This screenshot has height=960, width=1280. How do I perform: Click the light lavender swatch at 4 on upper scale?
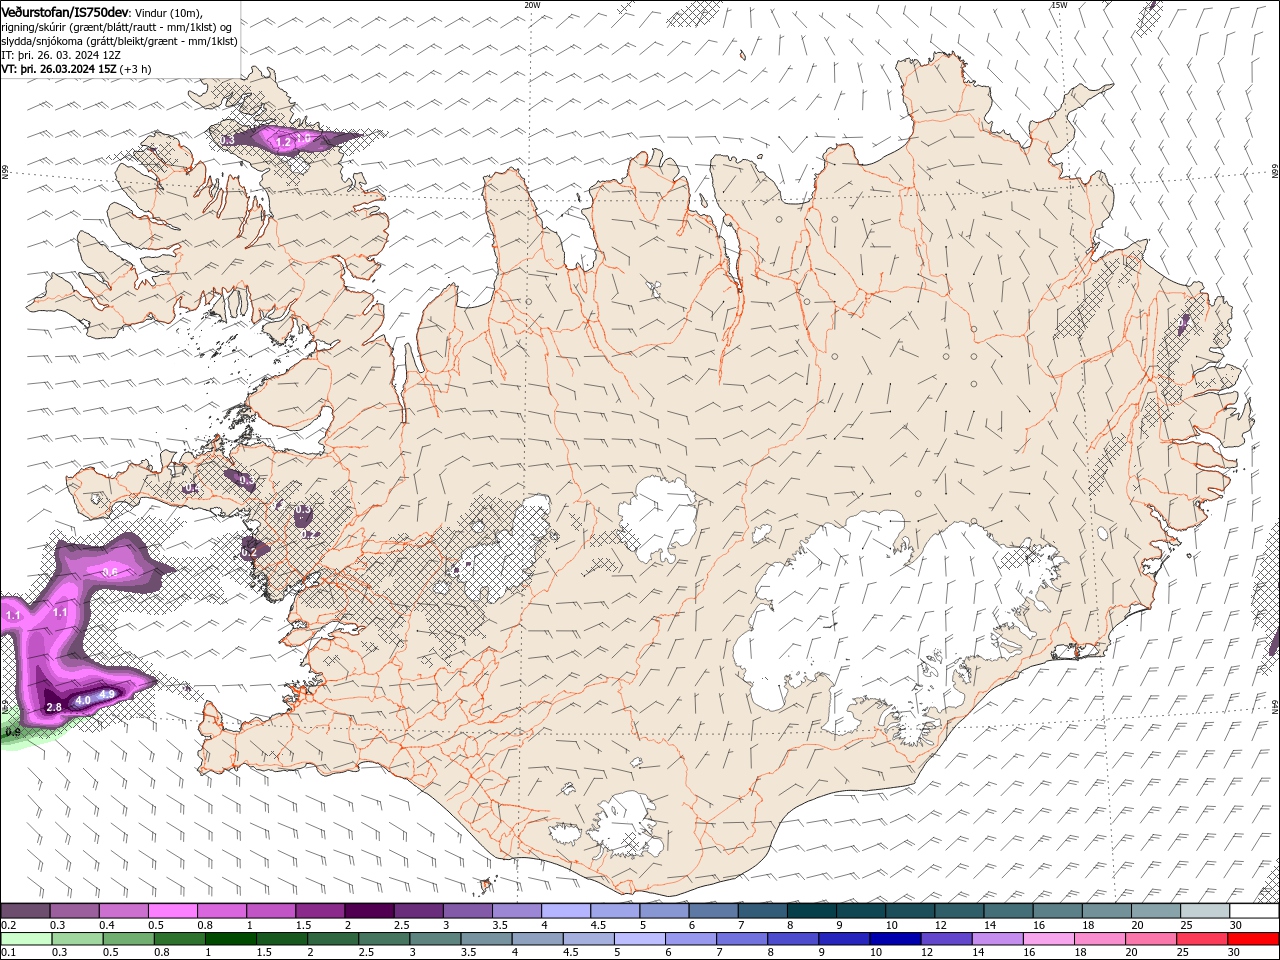566,911
